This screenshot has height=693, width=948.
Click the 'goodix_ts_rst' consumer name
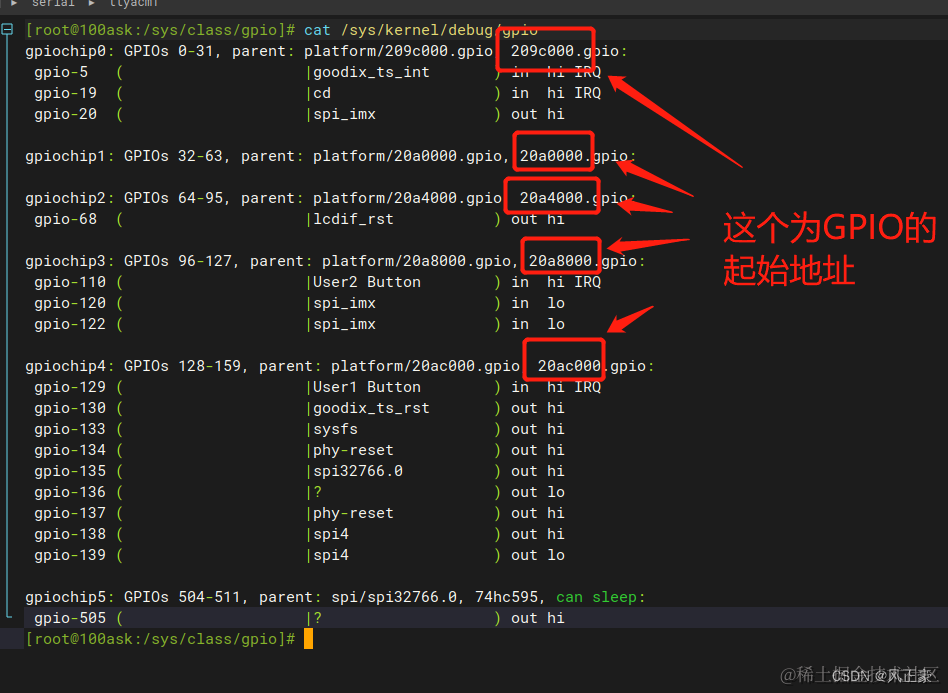point(371,408)
